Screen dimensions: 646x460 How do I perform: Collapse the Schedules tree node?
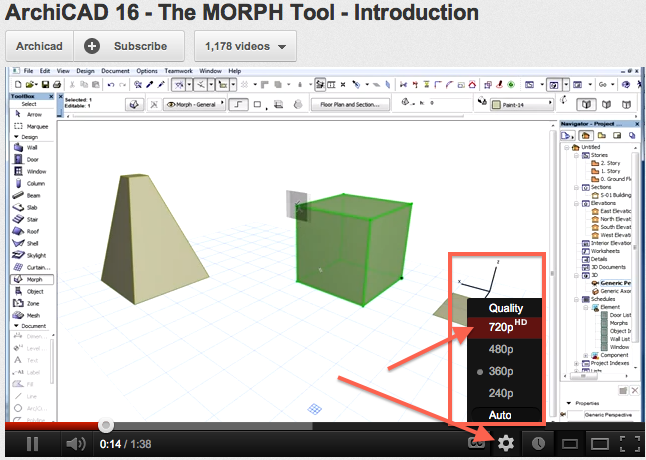[x=578, y=299]
